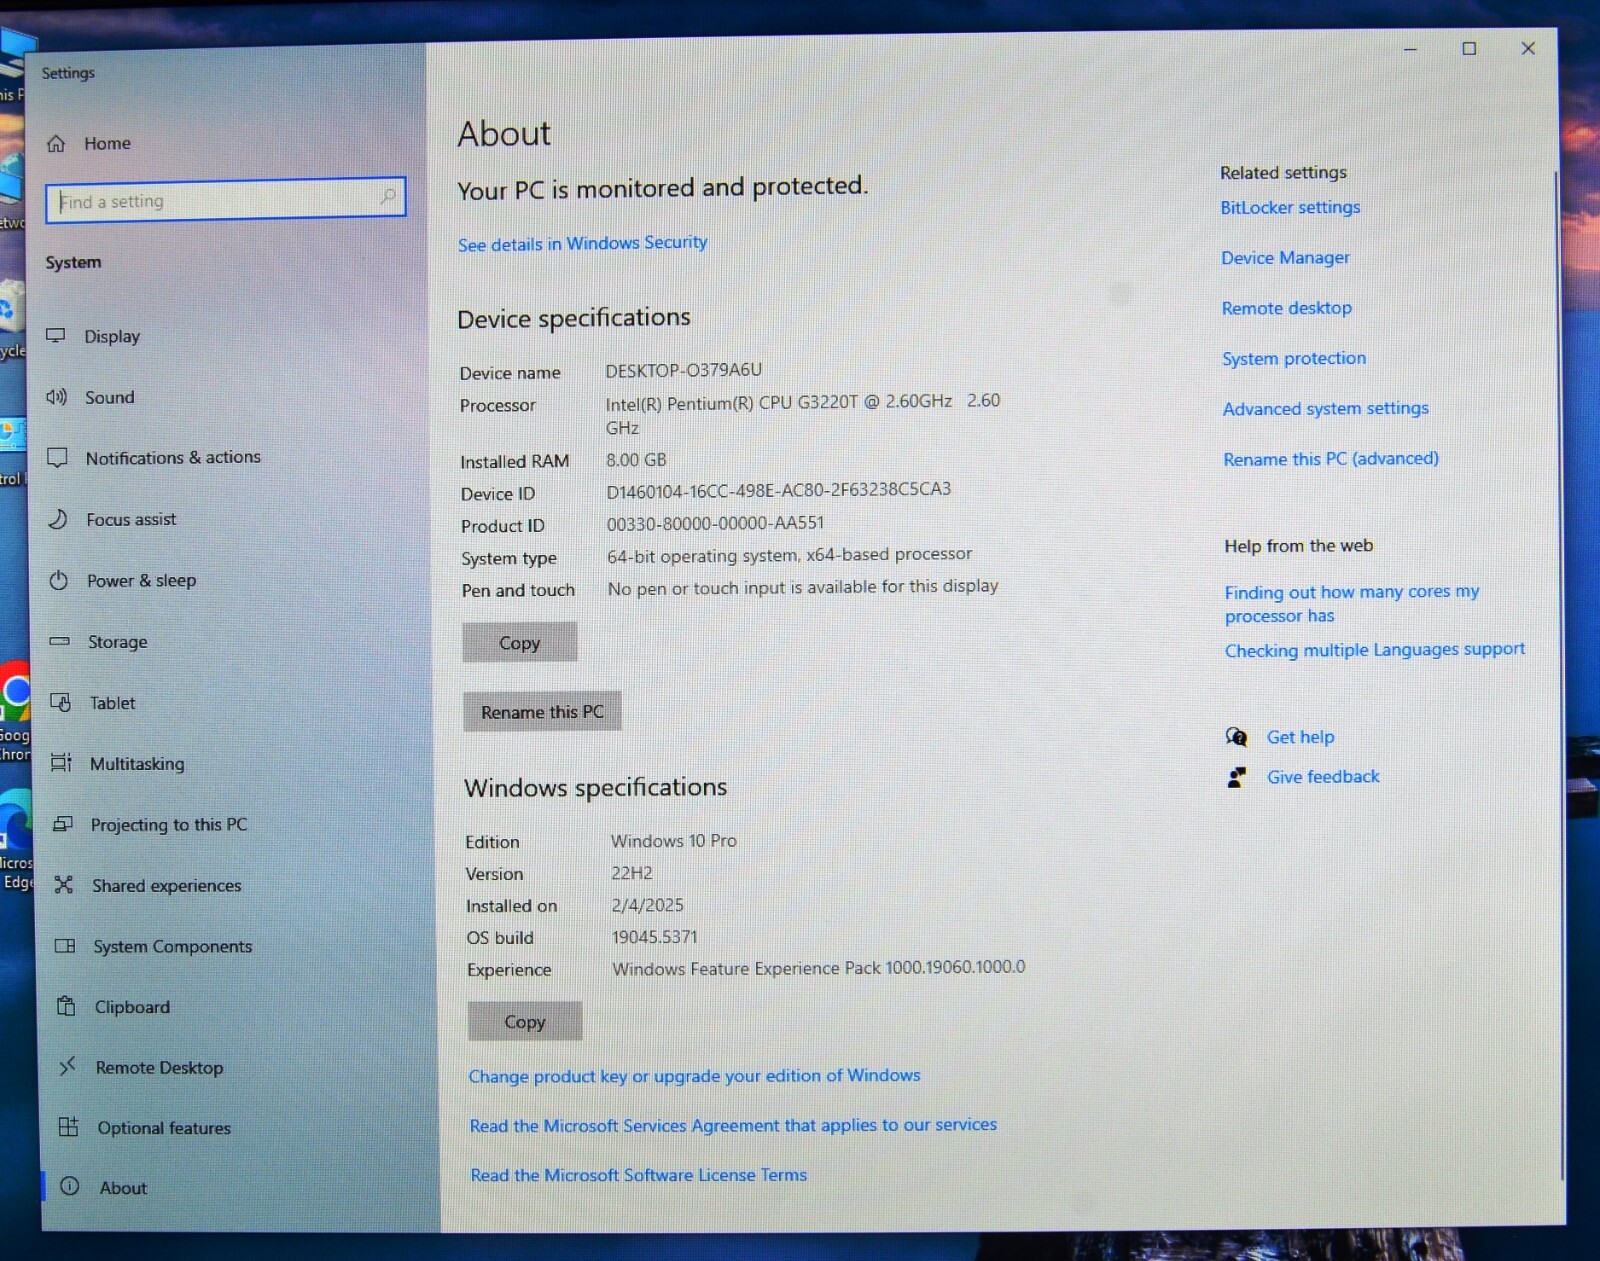Click the Sound speaker icon
Viewport: 1600px width, 1261px height.
(57, 397)
